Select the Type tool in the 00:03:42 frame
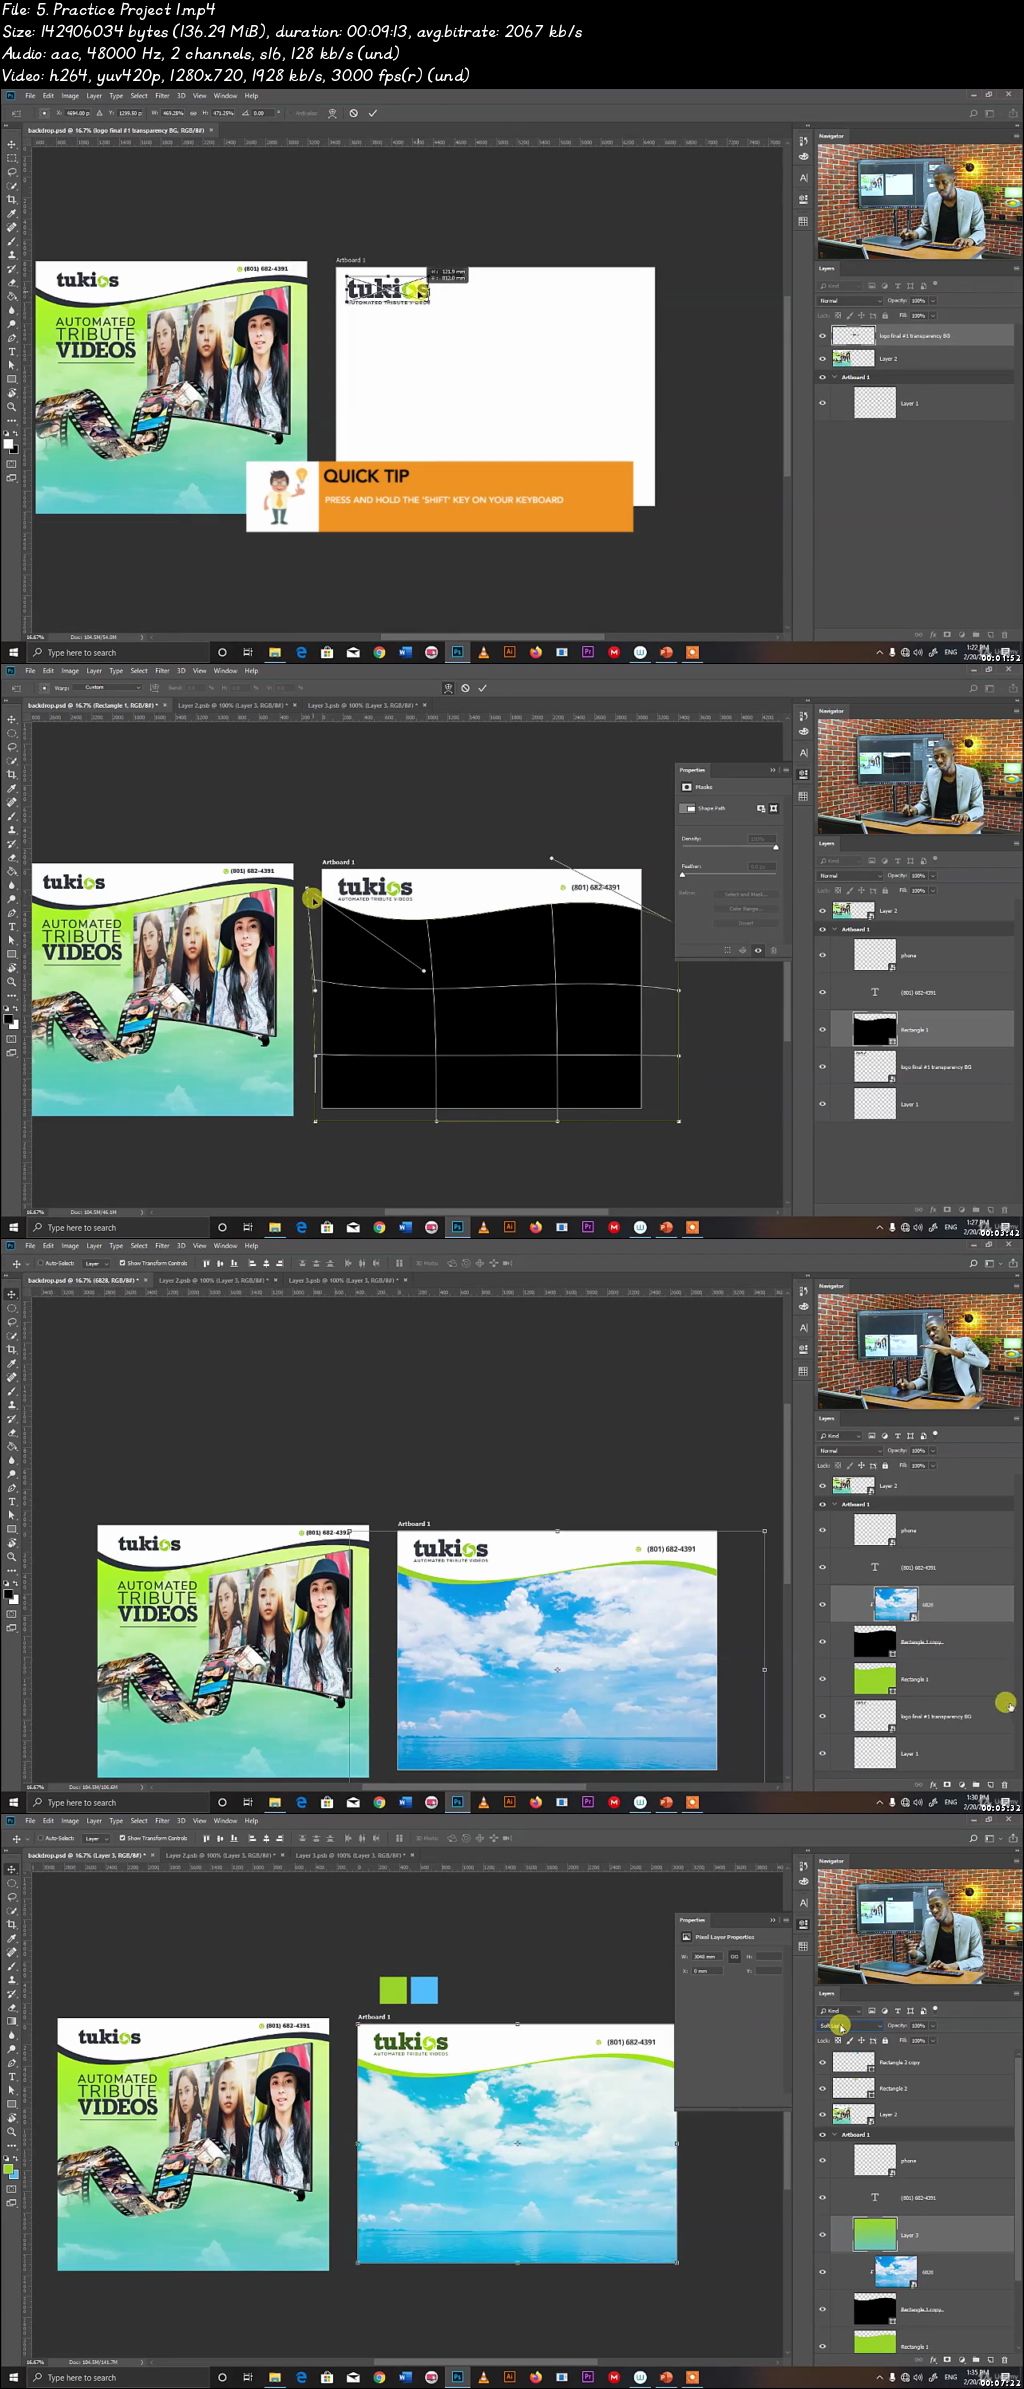Image resolution: width=1024 pixels, height=2389 pixels. (12, 926)
